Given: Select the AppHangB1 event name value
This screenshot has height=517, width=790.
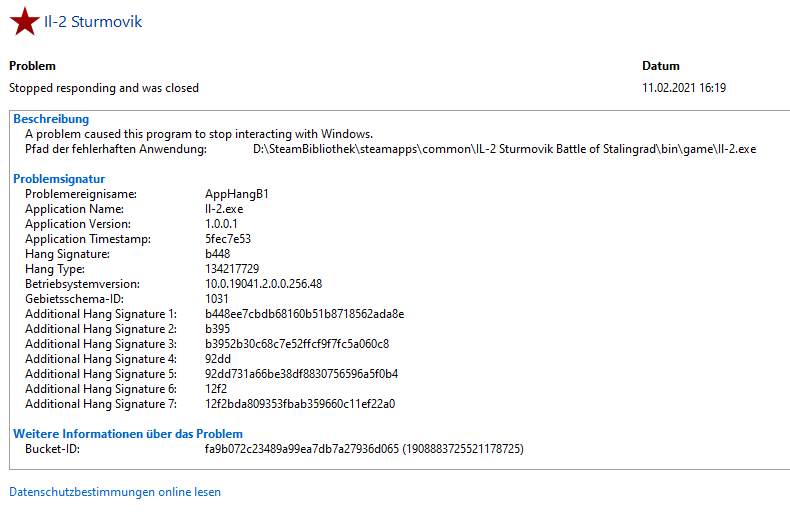Looking at the screenshot, I should point(237,194).
